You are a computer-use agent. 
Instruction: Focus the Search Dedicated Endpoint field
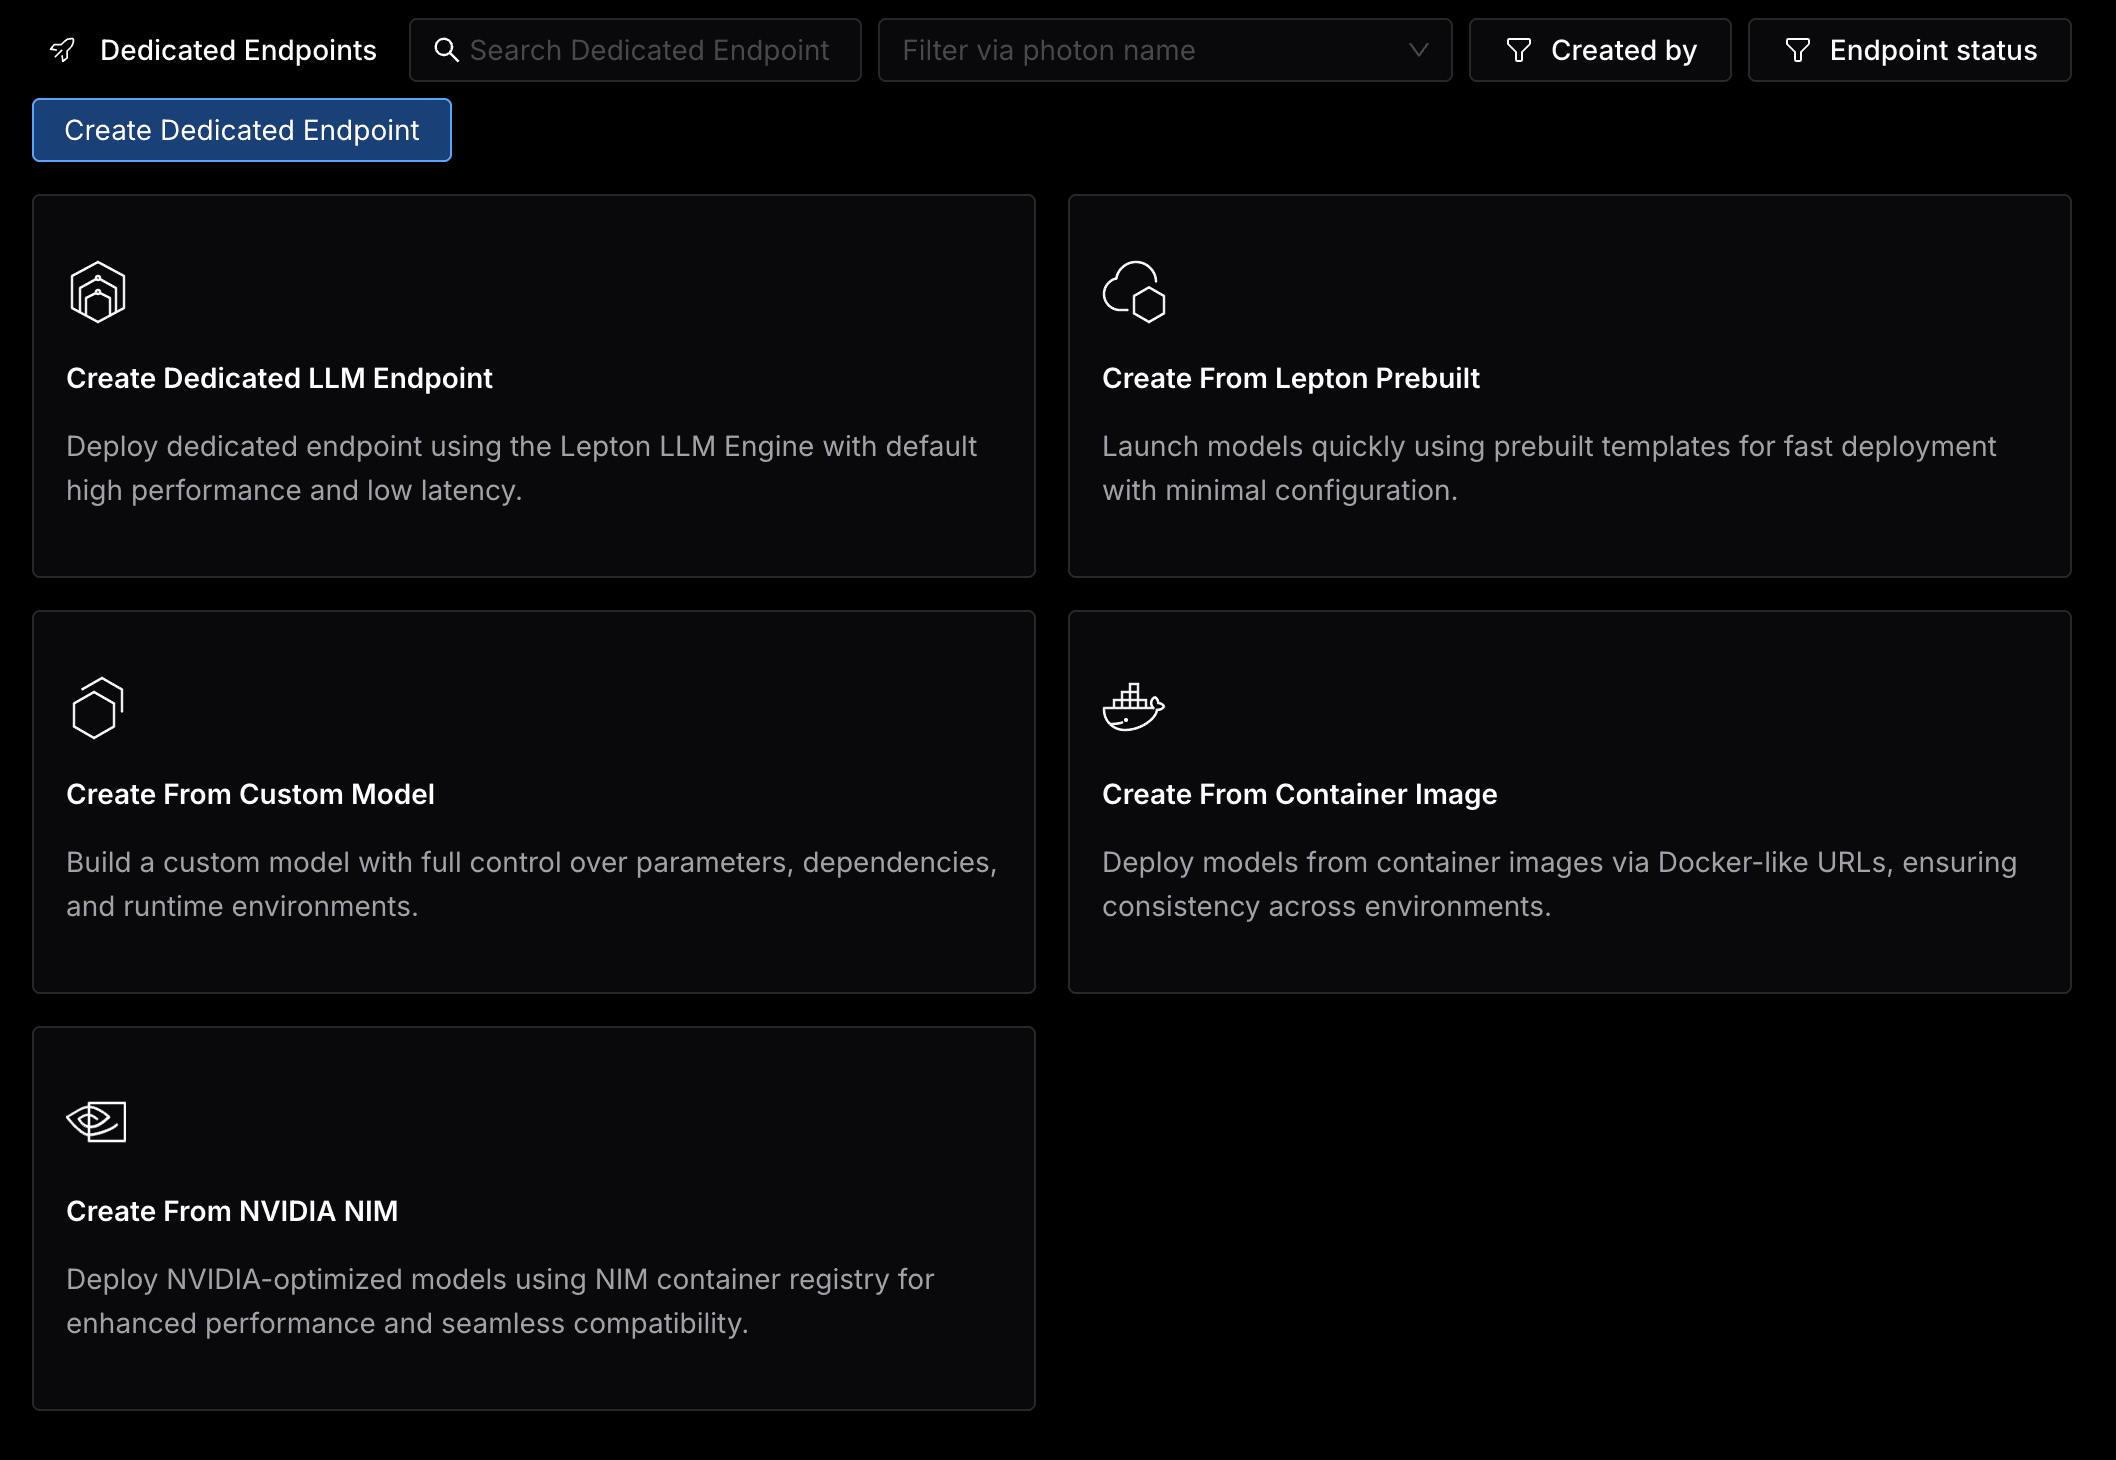tap(635, 50)
